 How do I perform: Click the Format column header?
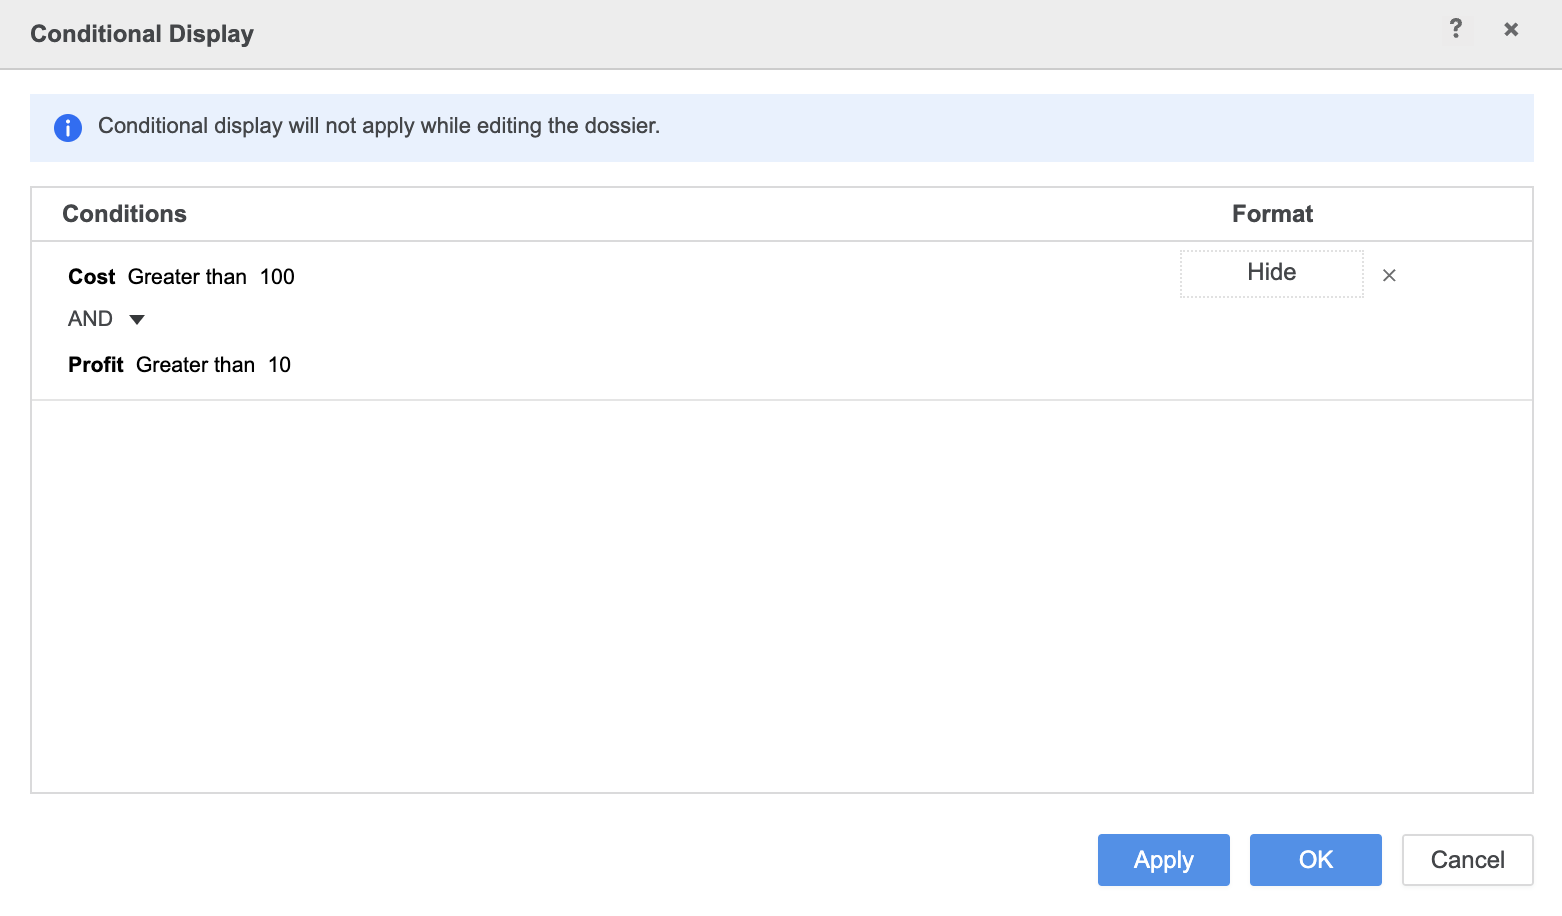pos(1272,214)
